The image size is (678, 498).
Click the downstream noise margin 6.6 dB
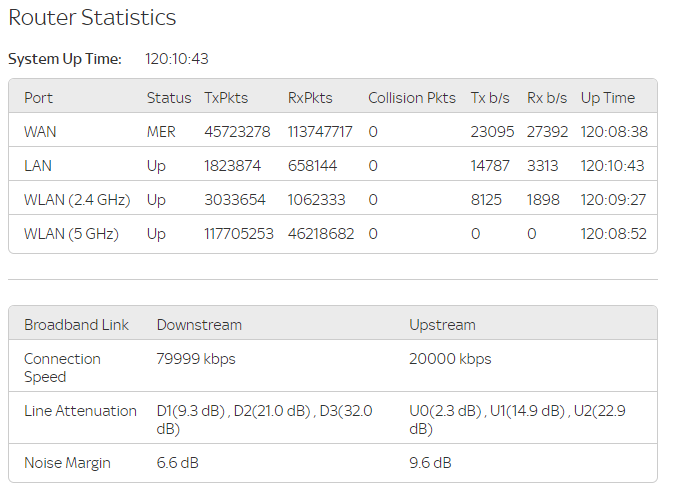(x=176, y=463)
